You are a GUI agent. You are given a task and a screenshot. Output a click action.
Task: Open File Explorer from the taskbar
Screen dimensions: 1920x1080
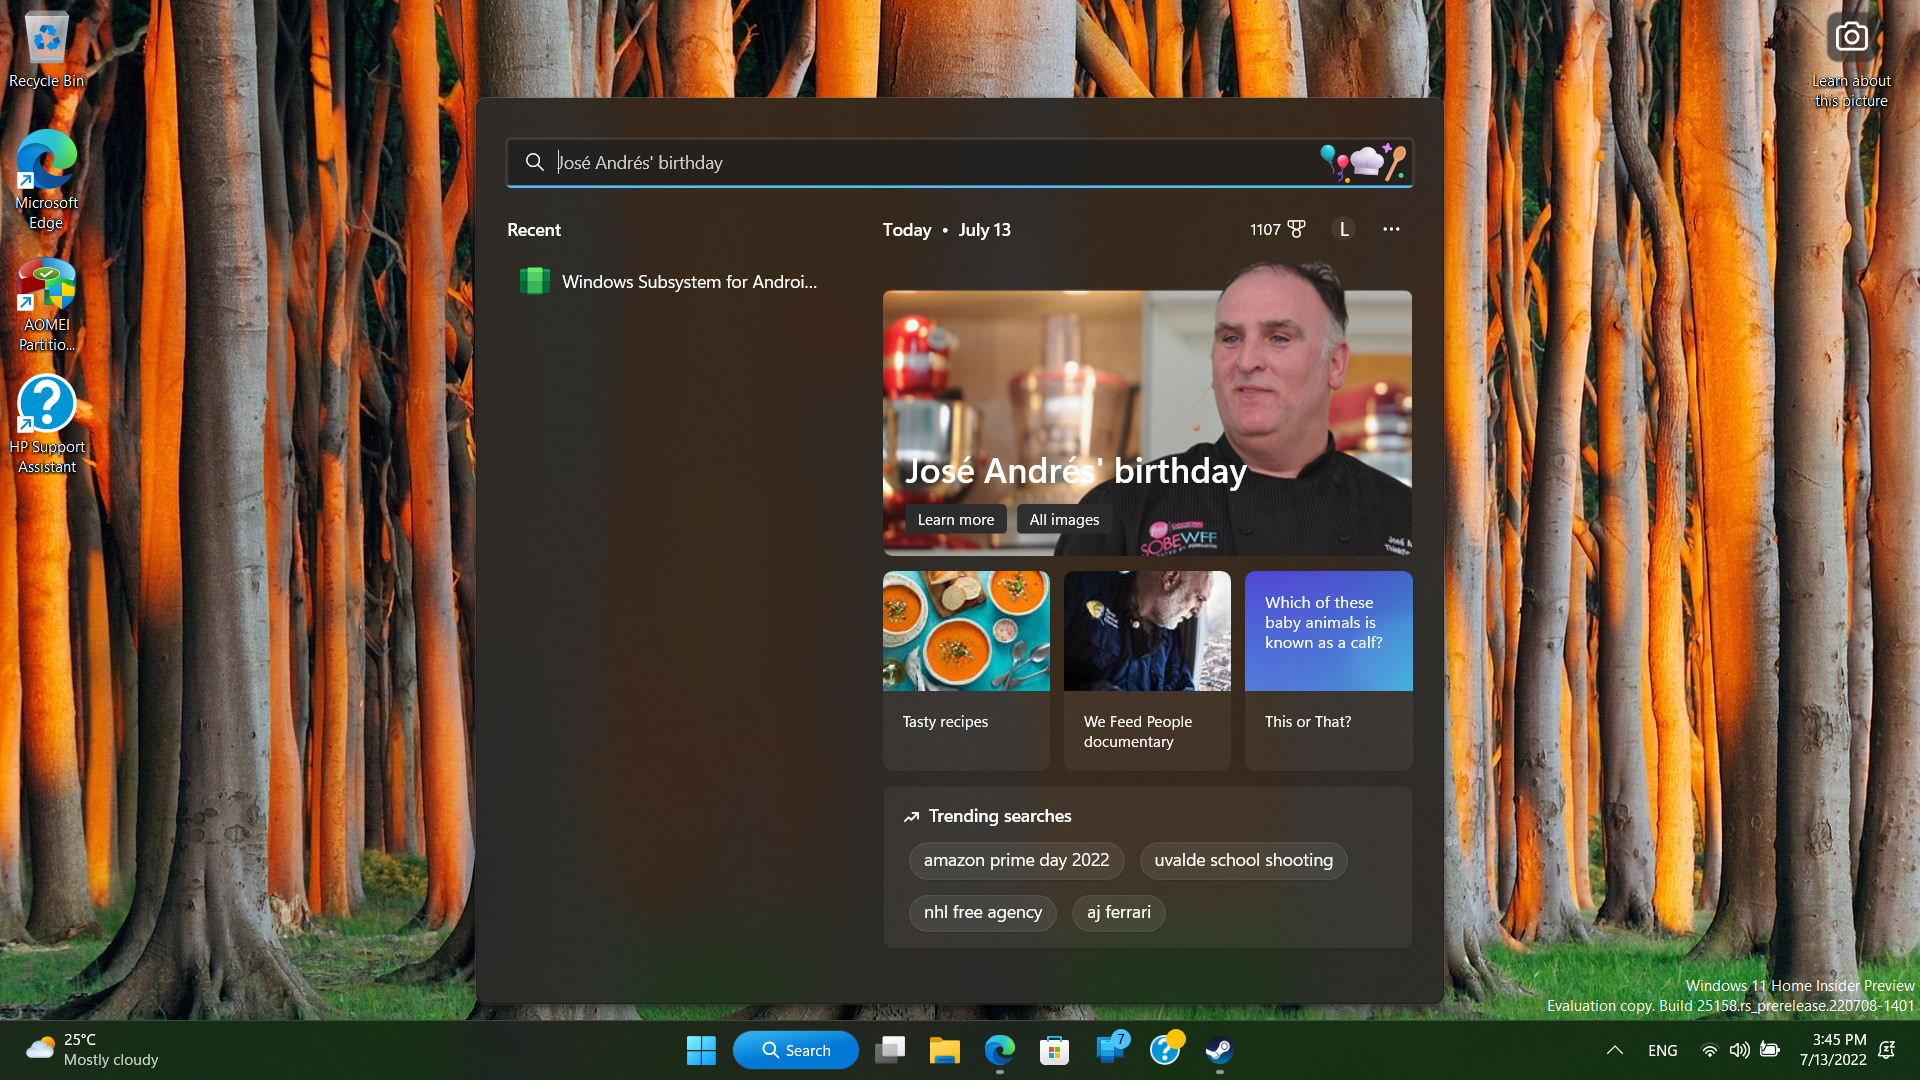(x=945, y=1050)
